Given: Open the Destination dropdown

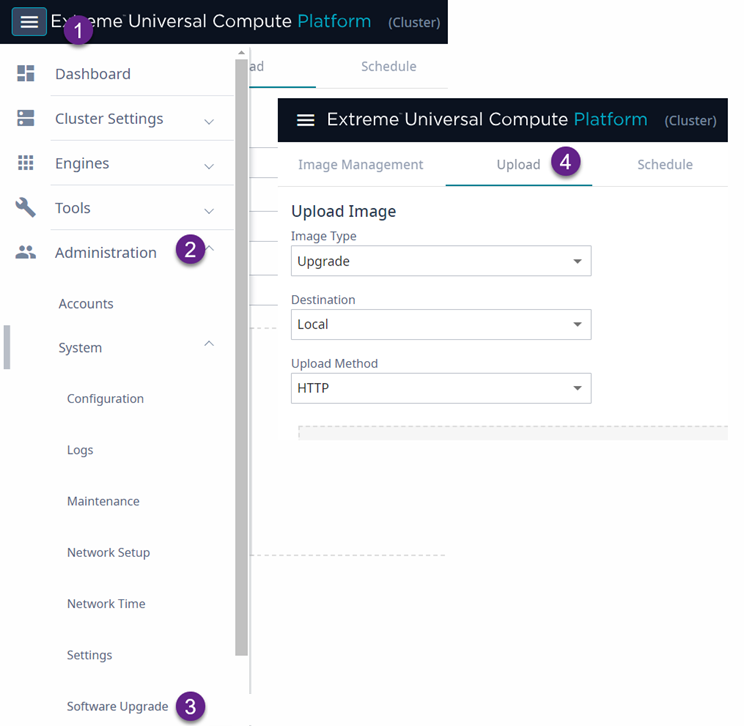Looking at the screenshot, I should [x=441, y=324].
